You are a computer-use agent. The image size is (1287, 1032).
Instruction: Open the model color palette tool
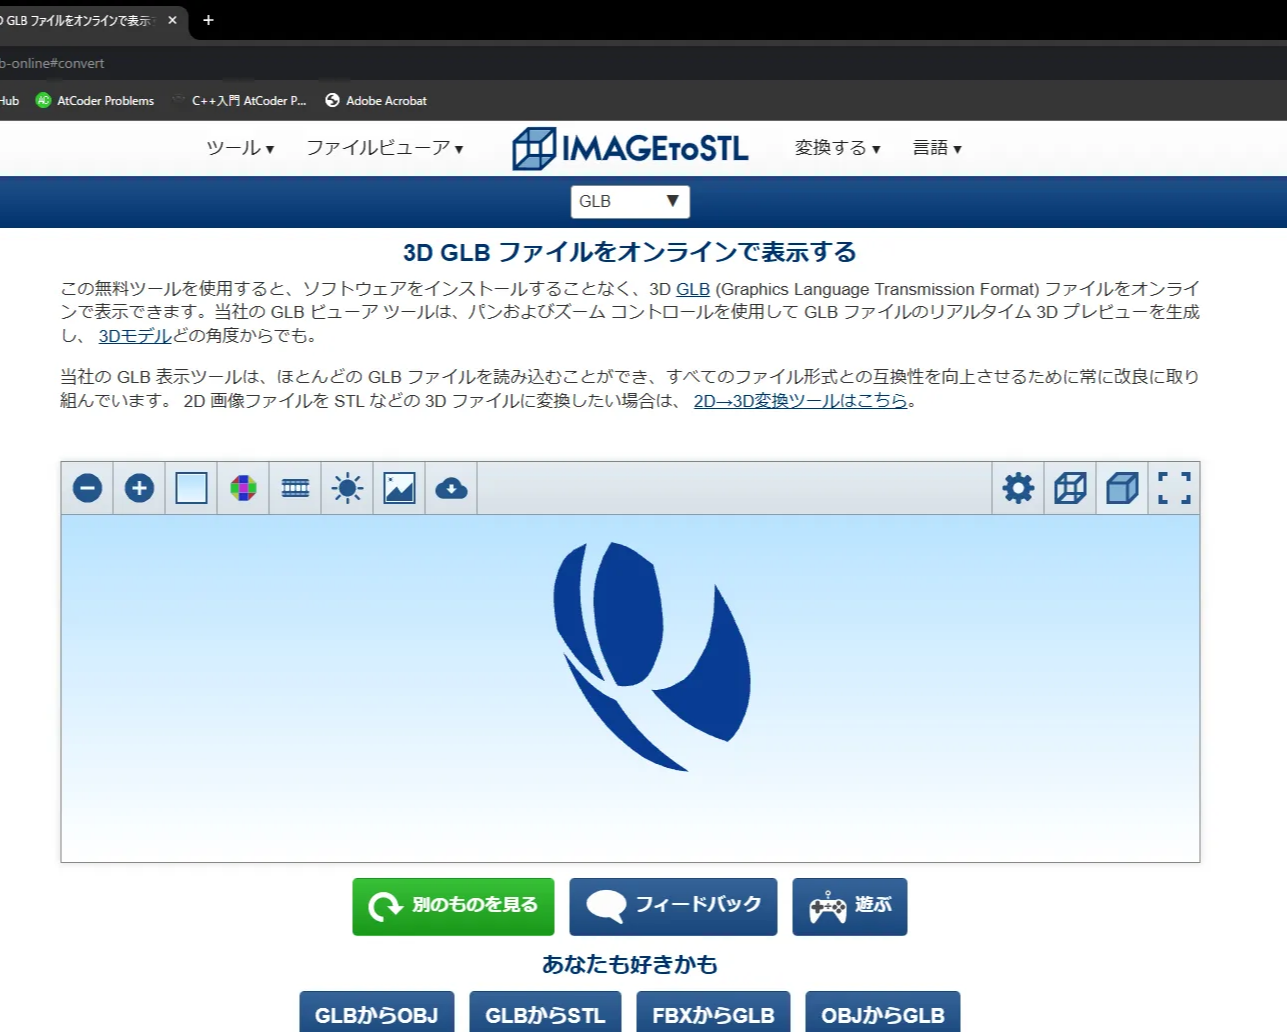[243, 488]
